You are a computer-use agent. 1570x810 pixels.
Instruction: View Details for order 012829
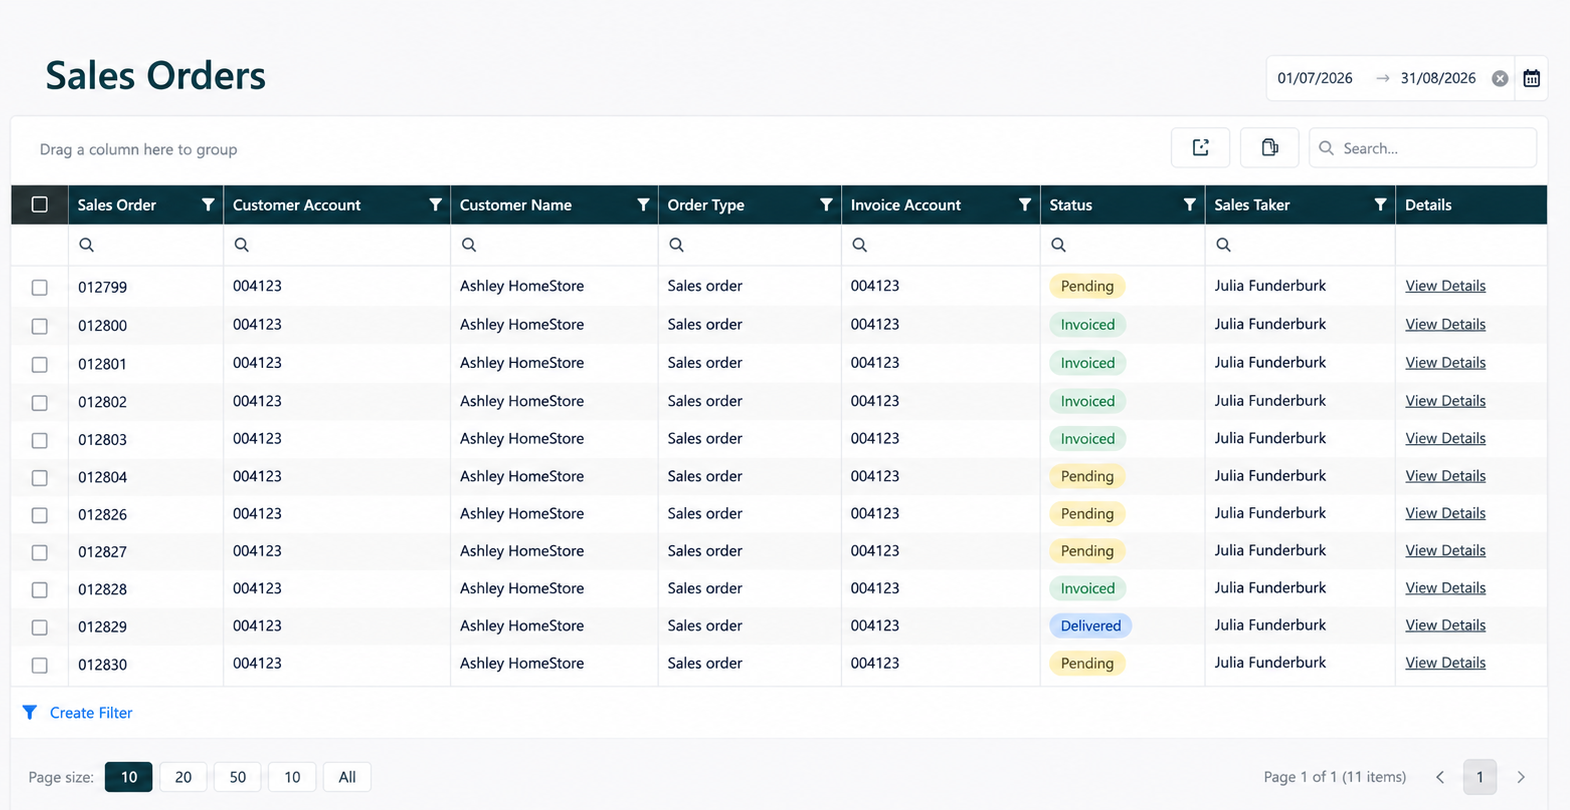click(x=1445, y=625)
